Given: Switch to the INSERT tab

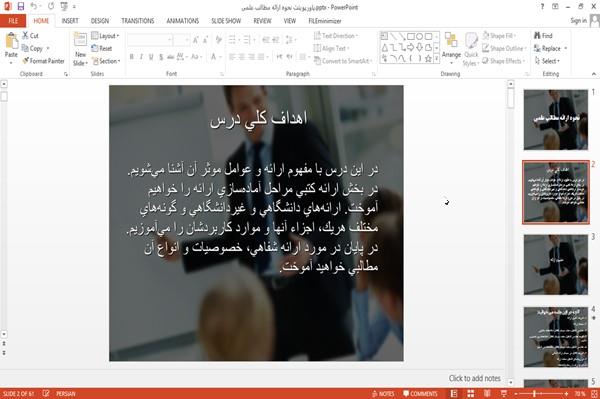Looking at the screenshot, I should (x=70, y=21).
